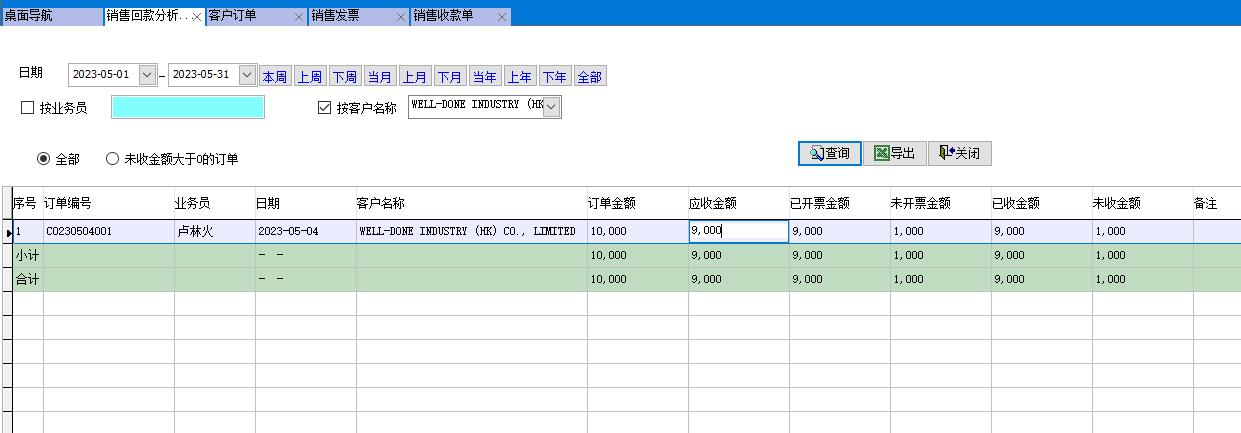Click the 关闭 exit door button
The width and height of the screenshot is (1241, 433).
[959, 153]
